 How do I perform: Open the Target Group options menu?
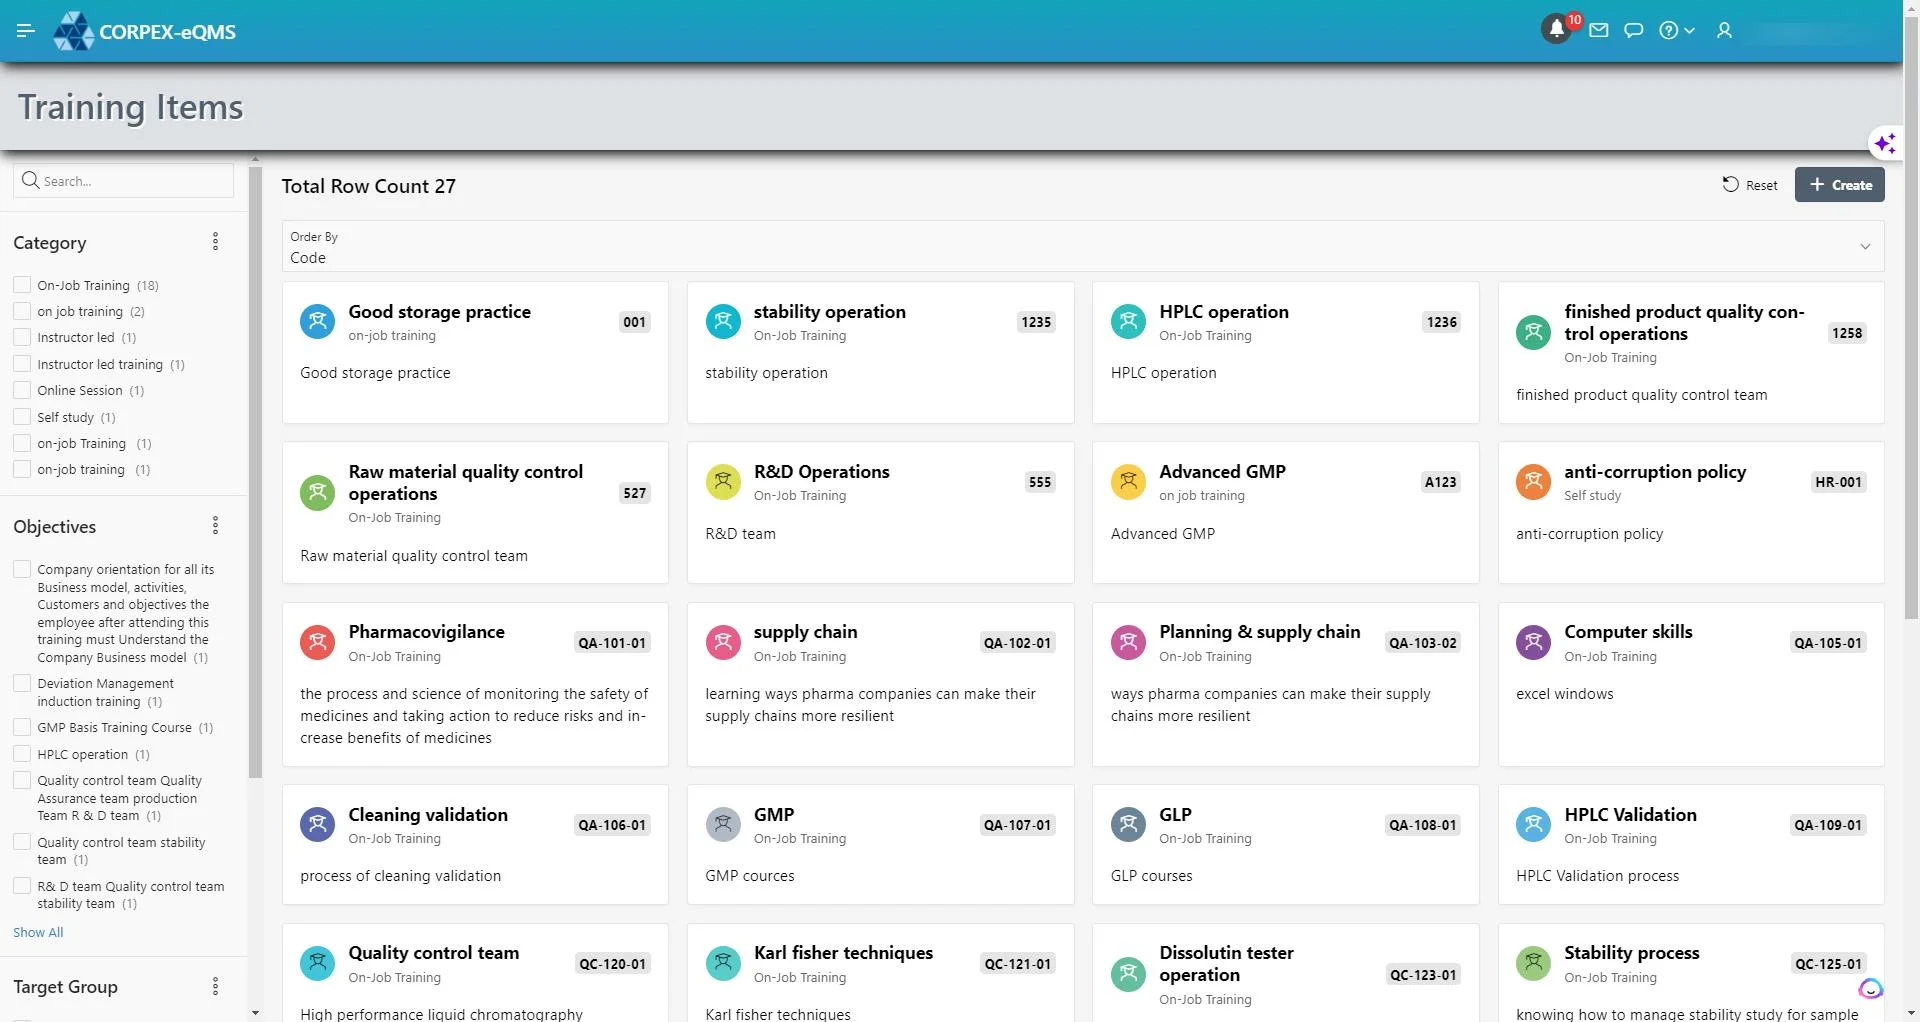click(x=215, y=987)
